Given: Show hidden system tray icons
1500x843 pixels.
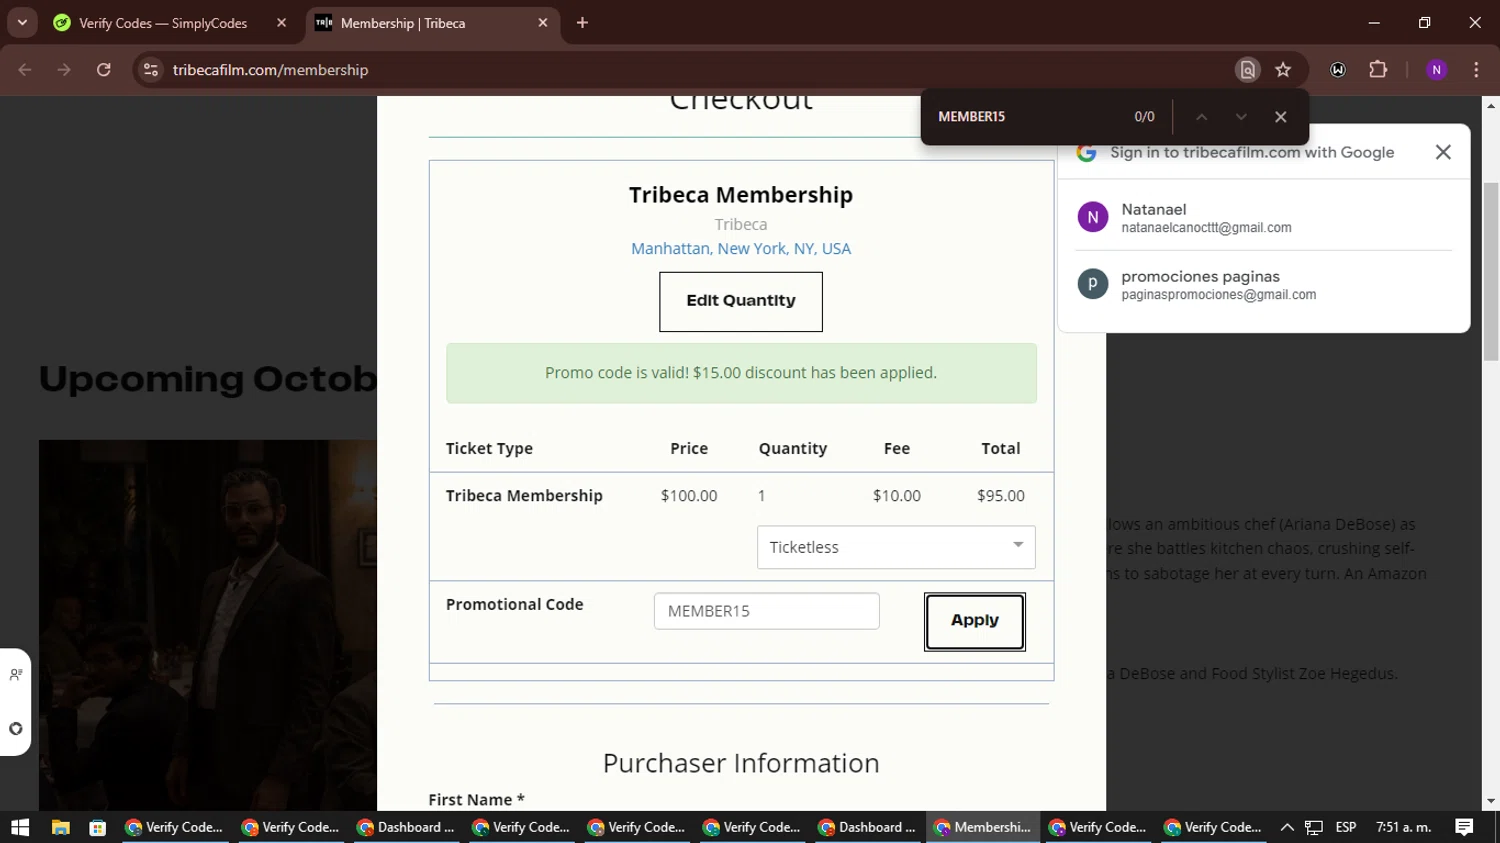Looking at the screenshot, I should point(1287,827).
